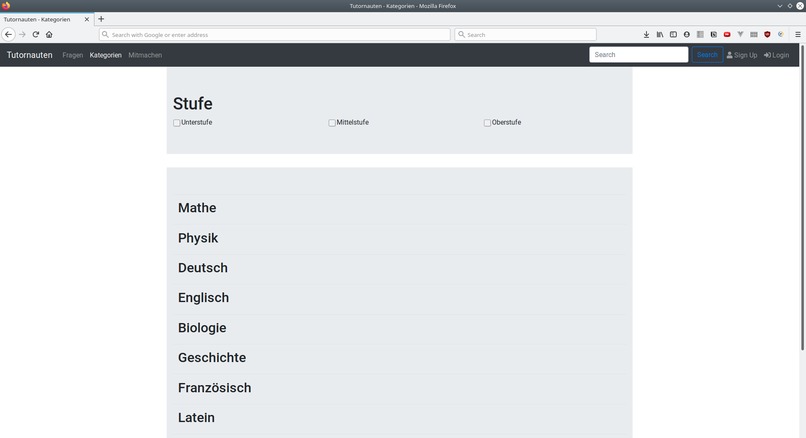
Task: Click the round blue-yellow extension icon
Action: click(x=780, y=34)
